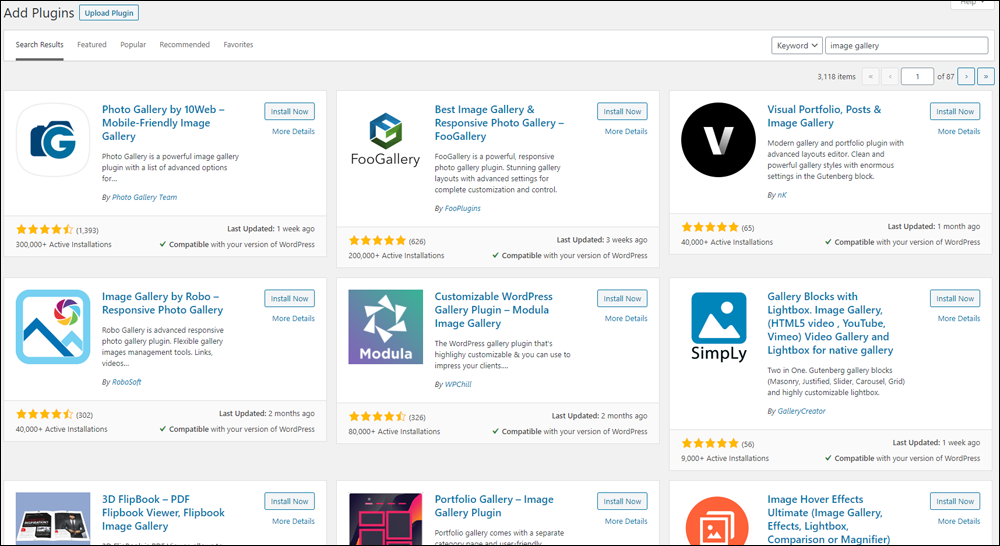Image resolution: width=1000 pixels, height=546 pixels.
Task: Switch to the Popular tab
Action: (133, 45)
